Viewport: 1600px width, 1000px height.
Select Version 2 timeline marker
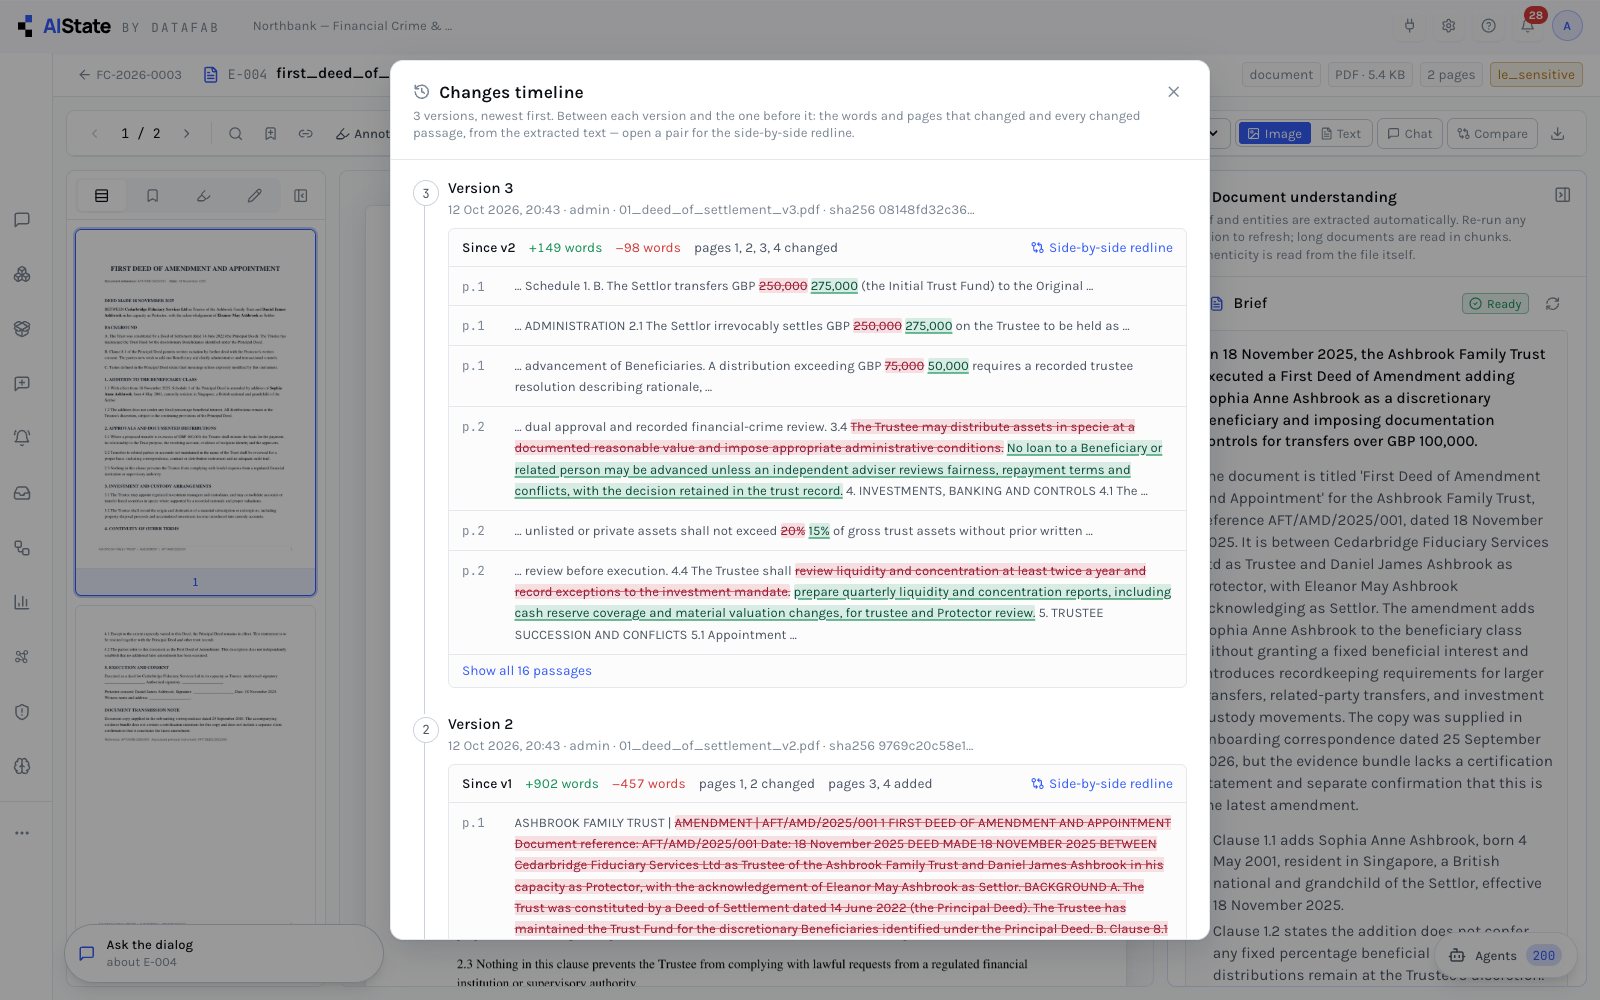(x=426, y=730)
